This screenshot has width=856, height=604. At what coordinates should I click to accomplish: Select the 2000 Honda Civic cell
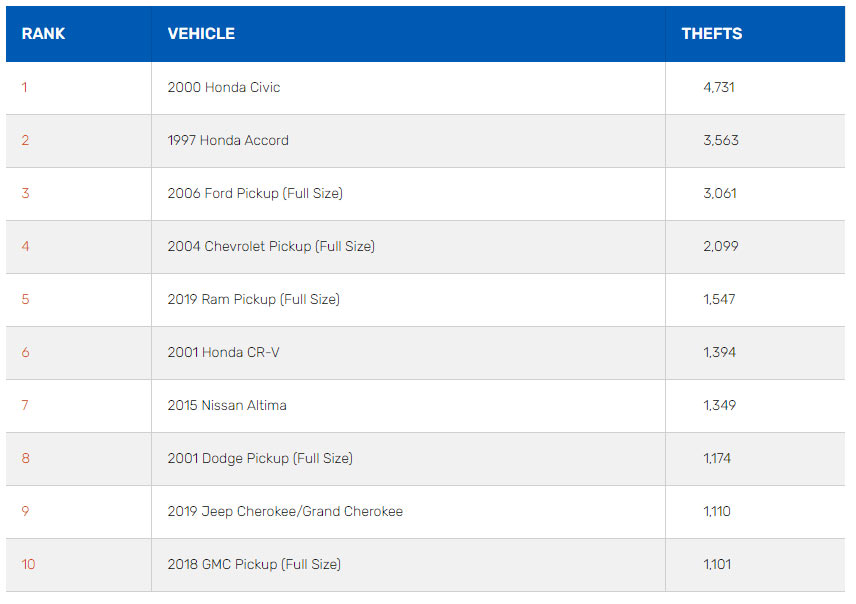(x=224, y=88)
